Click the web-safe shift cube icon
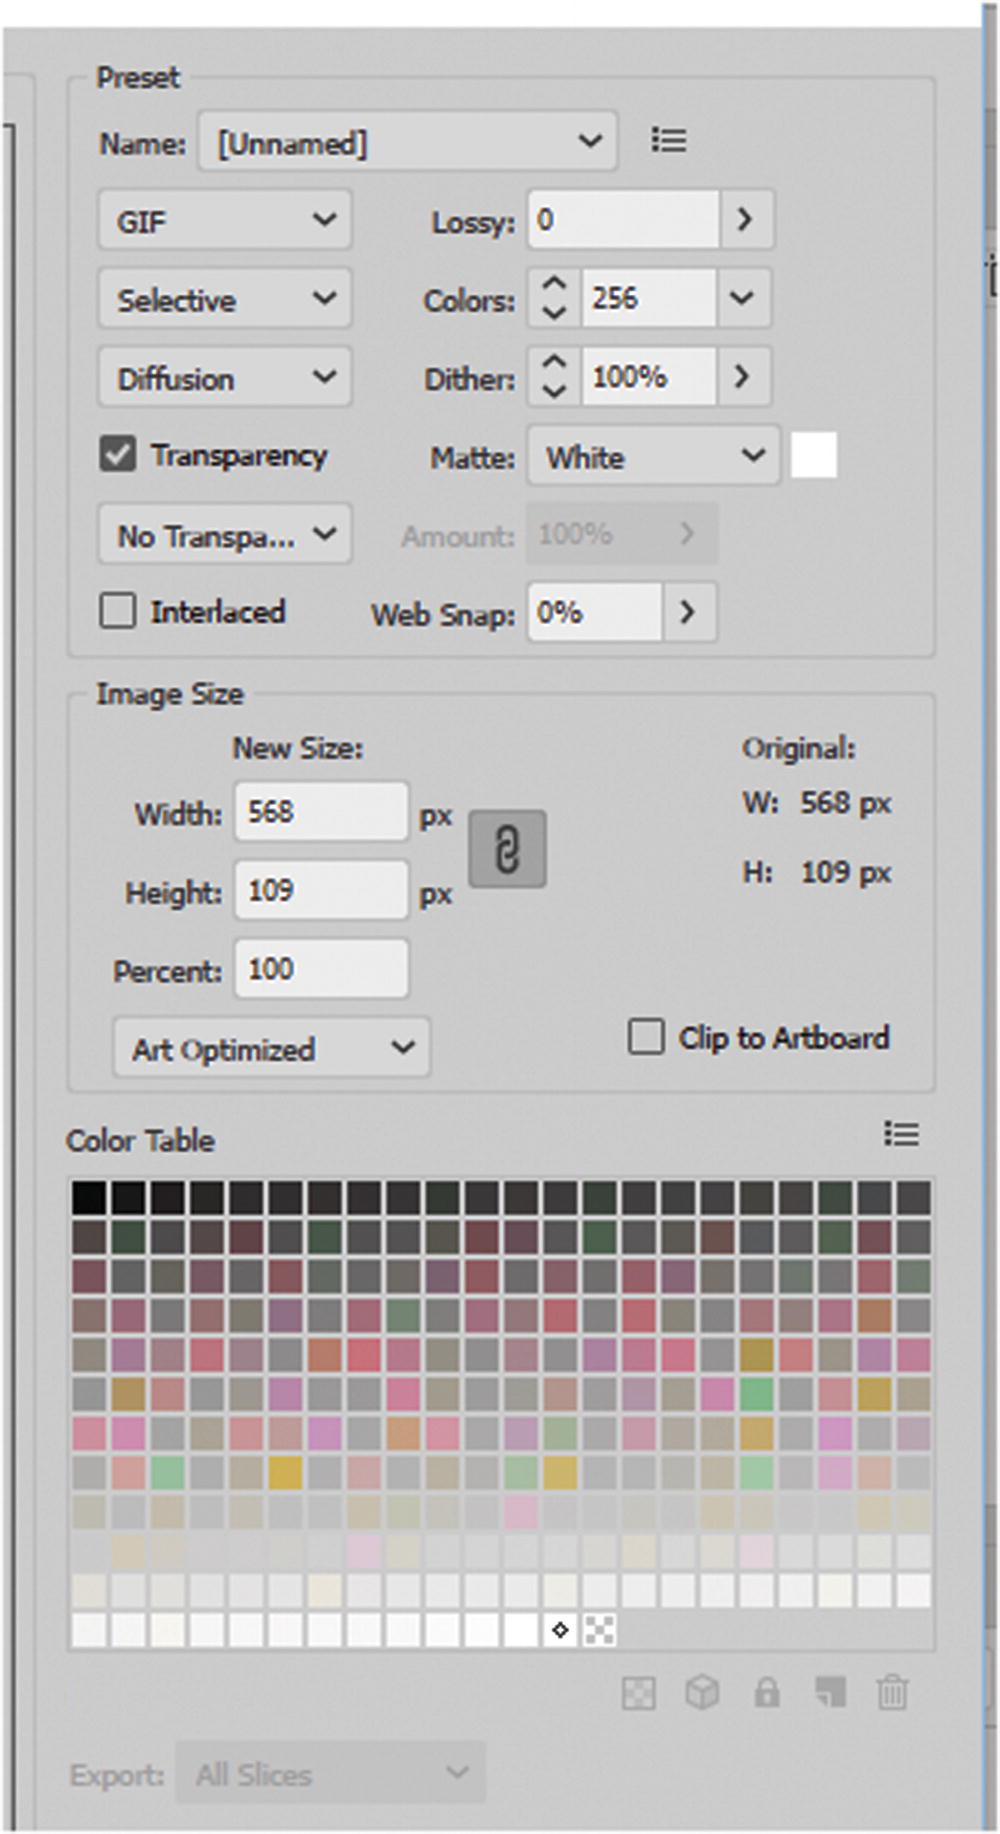Viewport: 1000px width, 1834px height. (702, 1693)
